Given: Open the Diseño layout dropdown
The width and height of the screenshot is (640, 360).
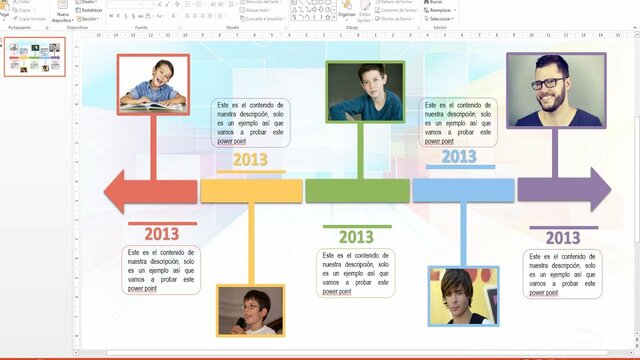Looking at the screenshot, I should [86, 2].
